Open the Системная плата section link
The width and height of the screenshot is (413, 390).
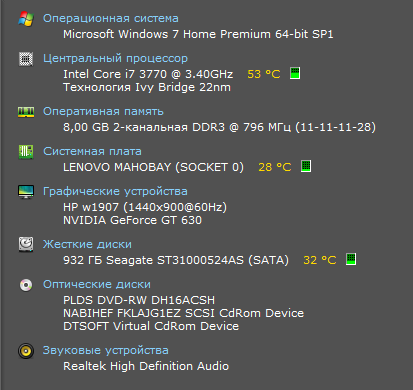coord(92,151)
